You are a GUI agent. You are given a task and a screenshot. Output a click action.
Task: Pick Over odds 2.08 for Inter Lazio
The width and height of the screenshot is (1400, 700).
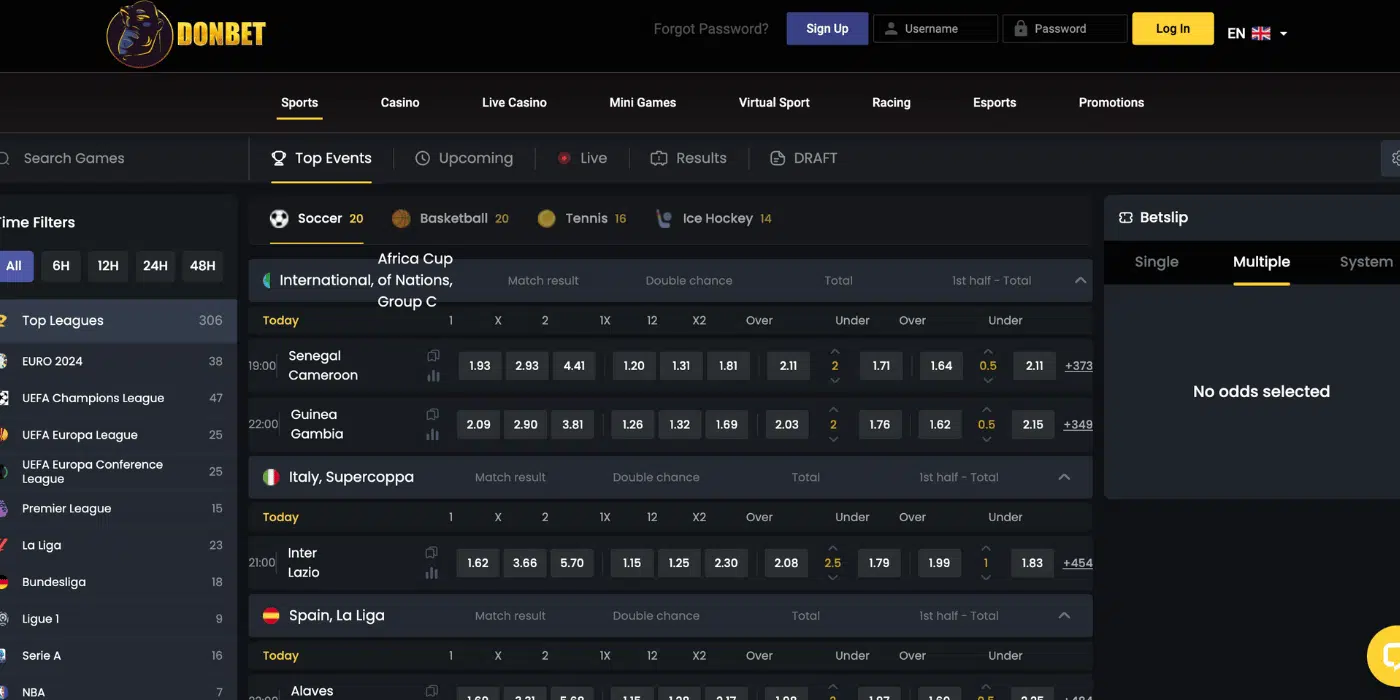tap(787, 563)
